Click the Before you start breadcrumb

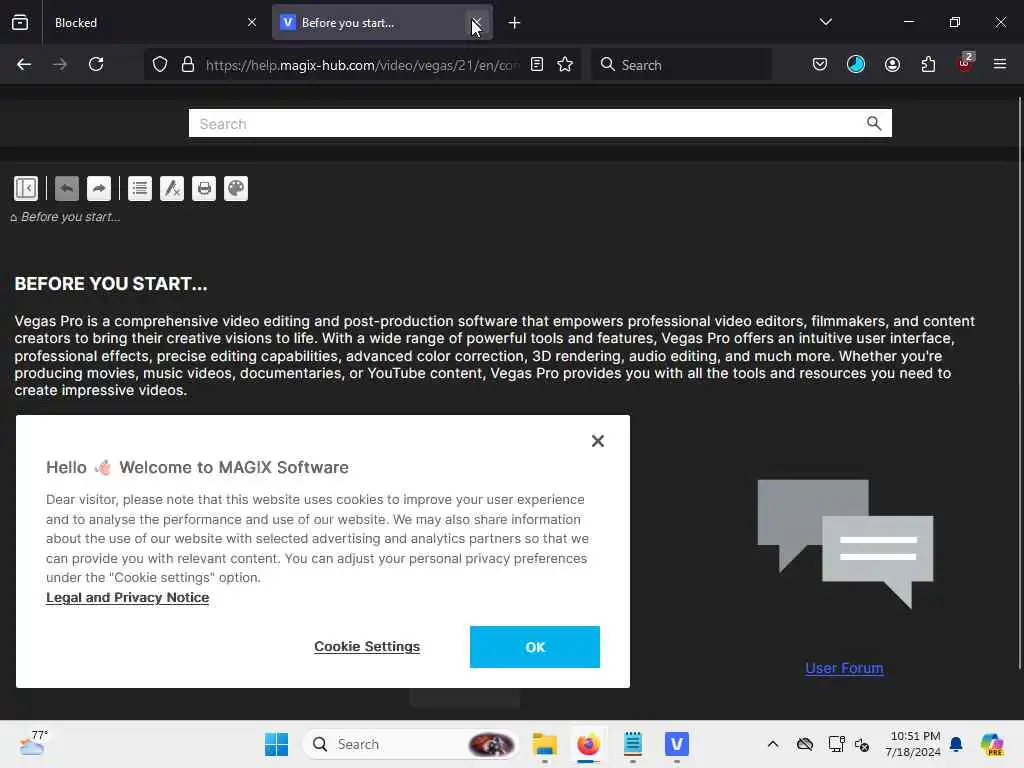pos(70,217)
